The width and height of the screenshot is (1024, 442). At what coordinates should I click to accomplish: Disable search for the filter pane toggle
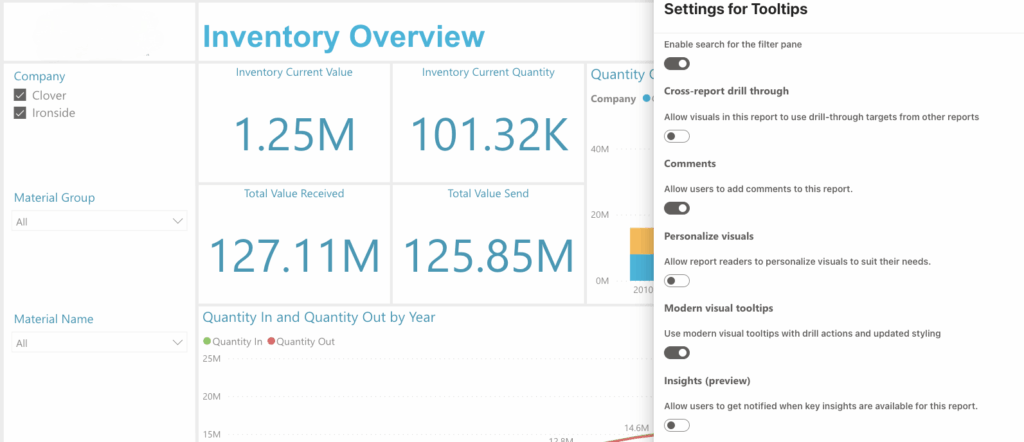[x=677, y=63]
